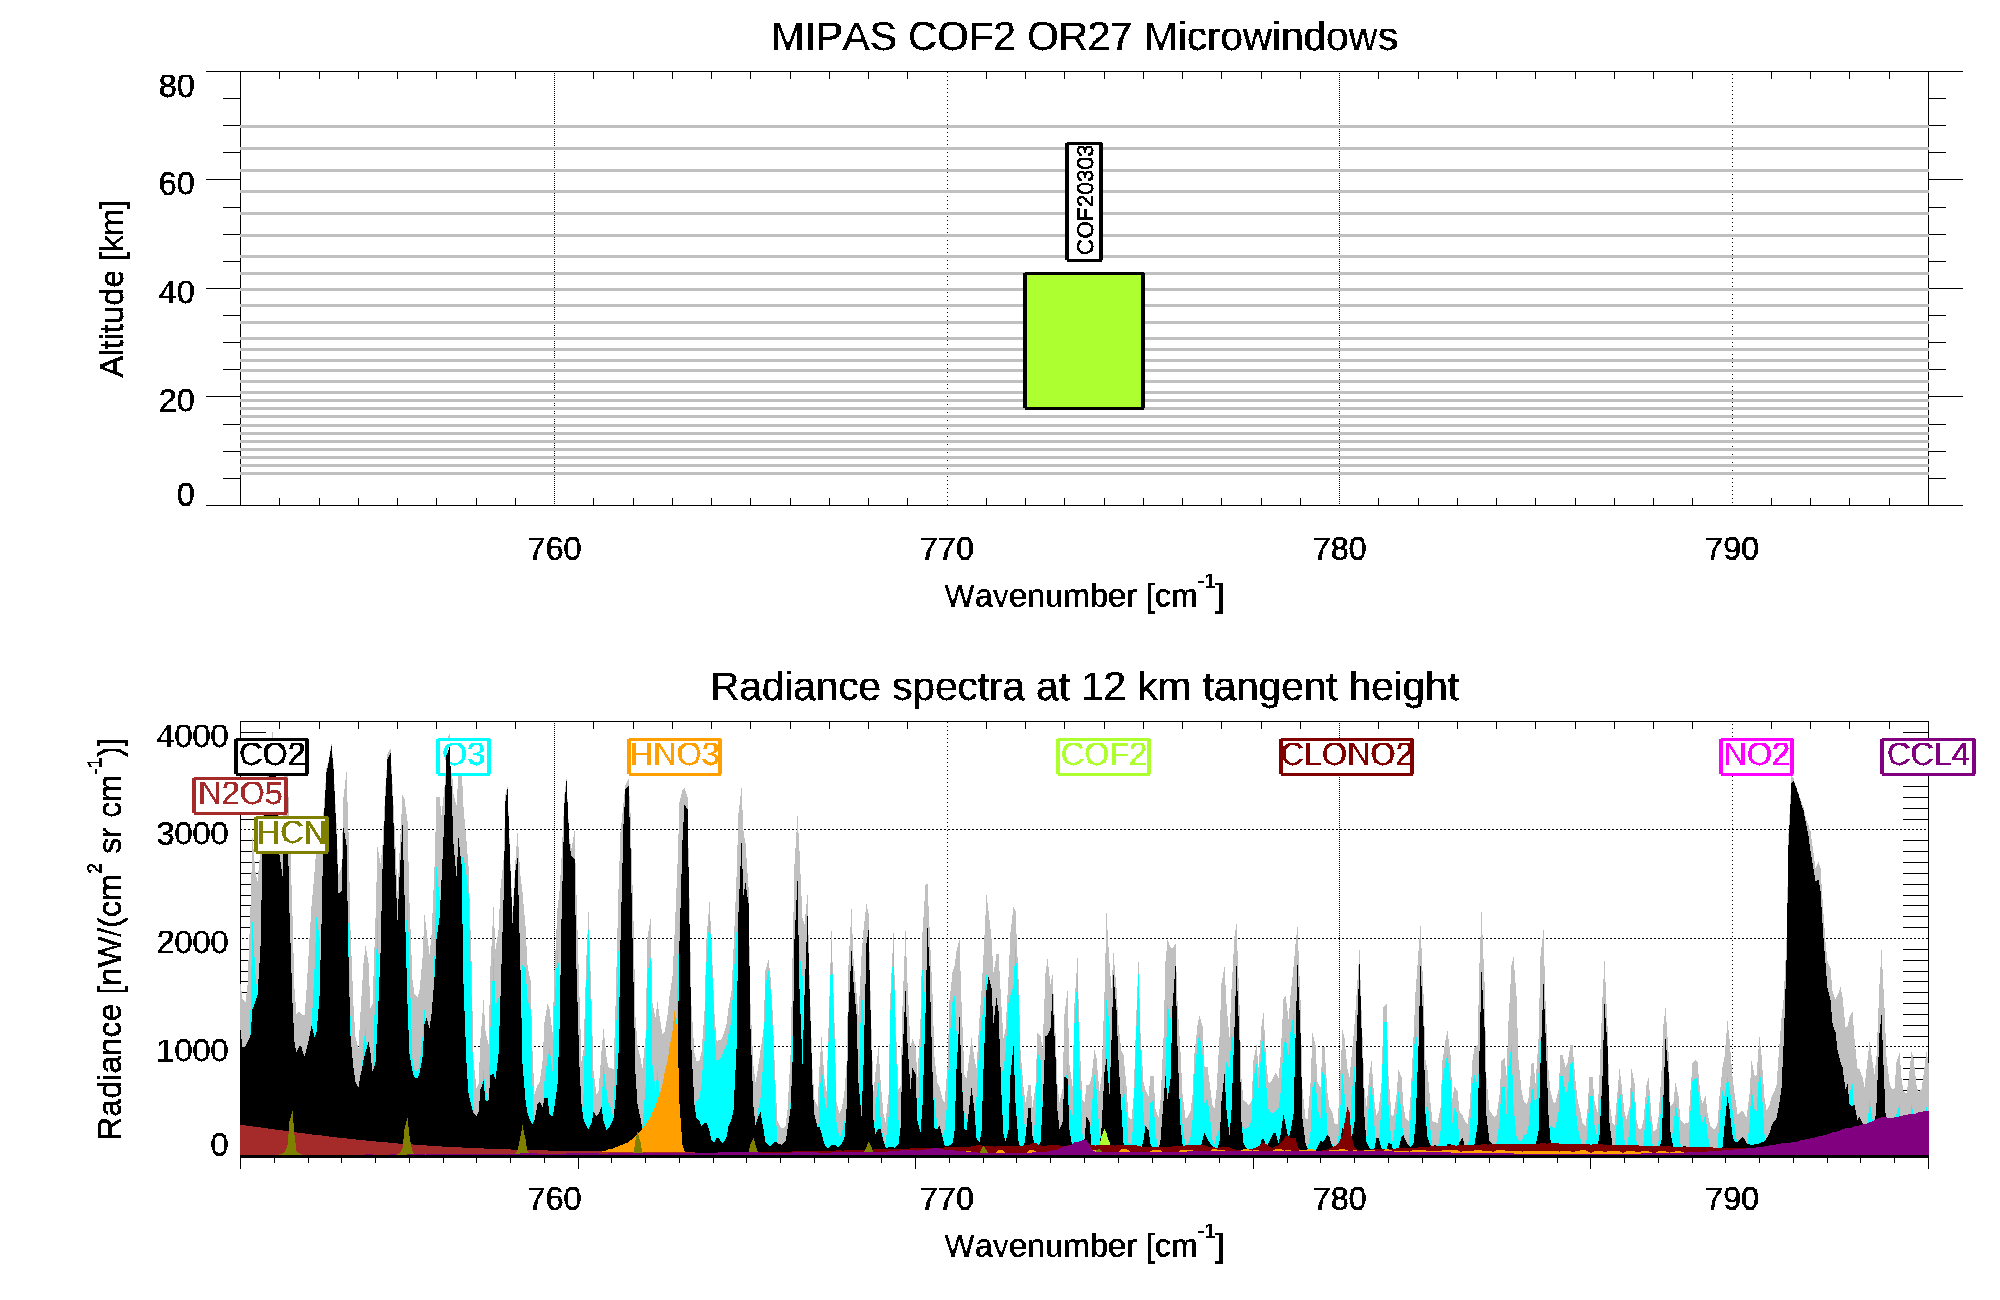Click the 770 tick label on top plot

(x=947, y=549)
